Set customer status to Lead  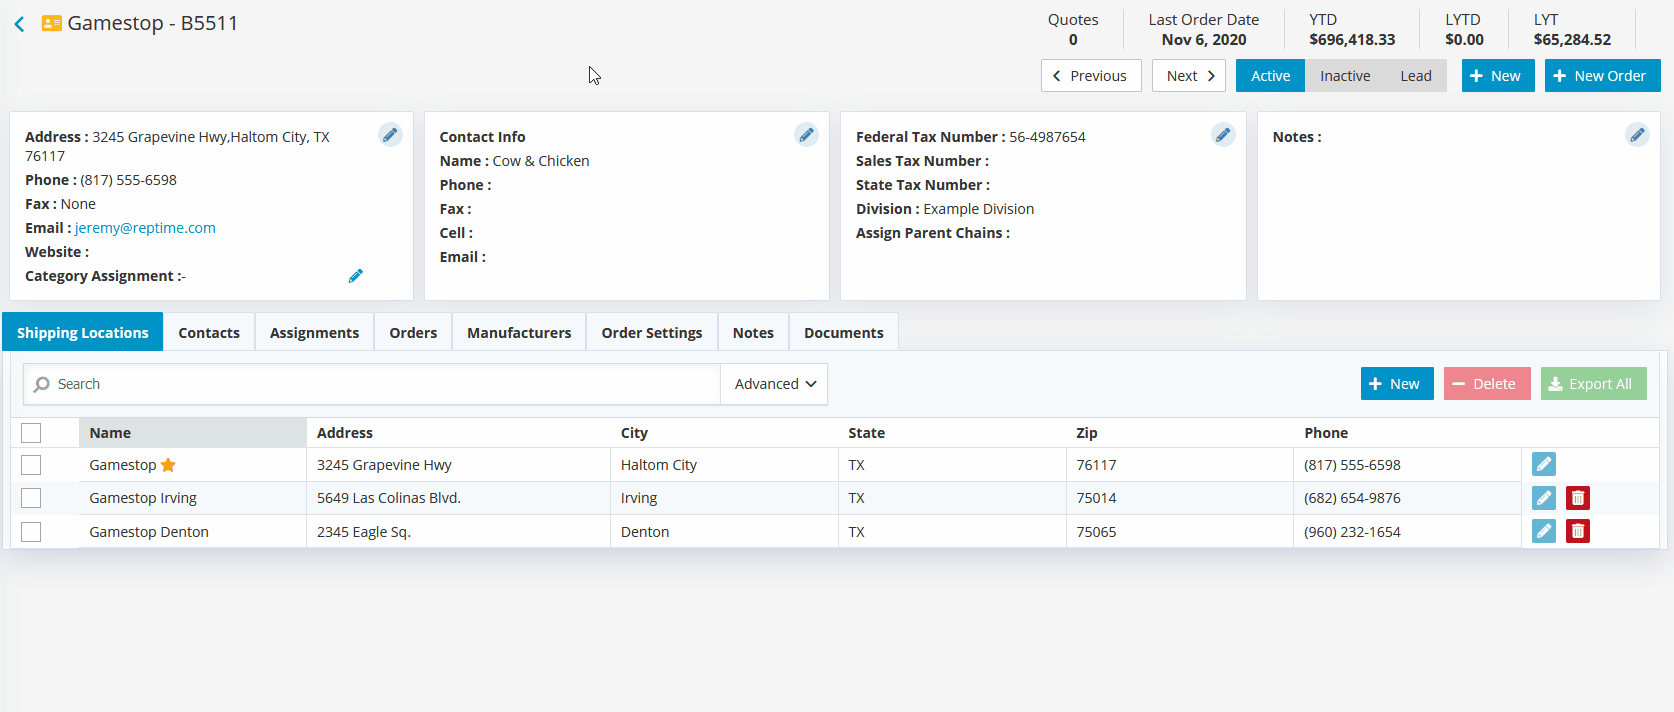[x=1416, y=76]
